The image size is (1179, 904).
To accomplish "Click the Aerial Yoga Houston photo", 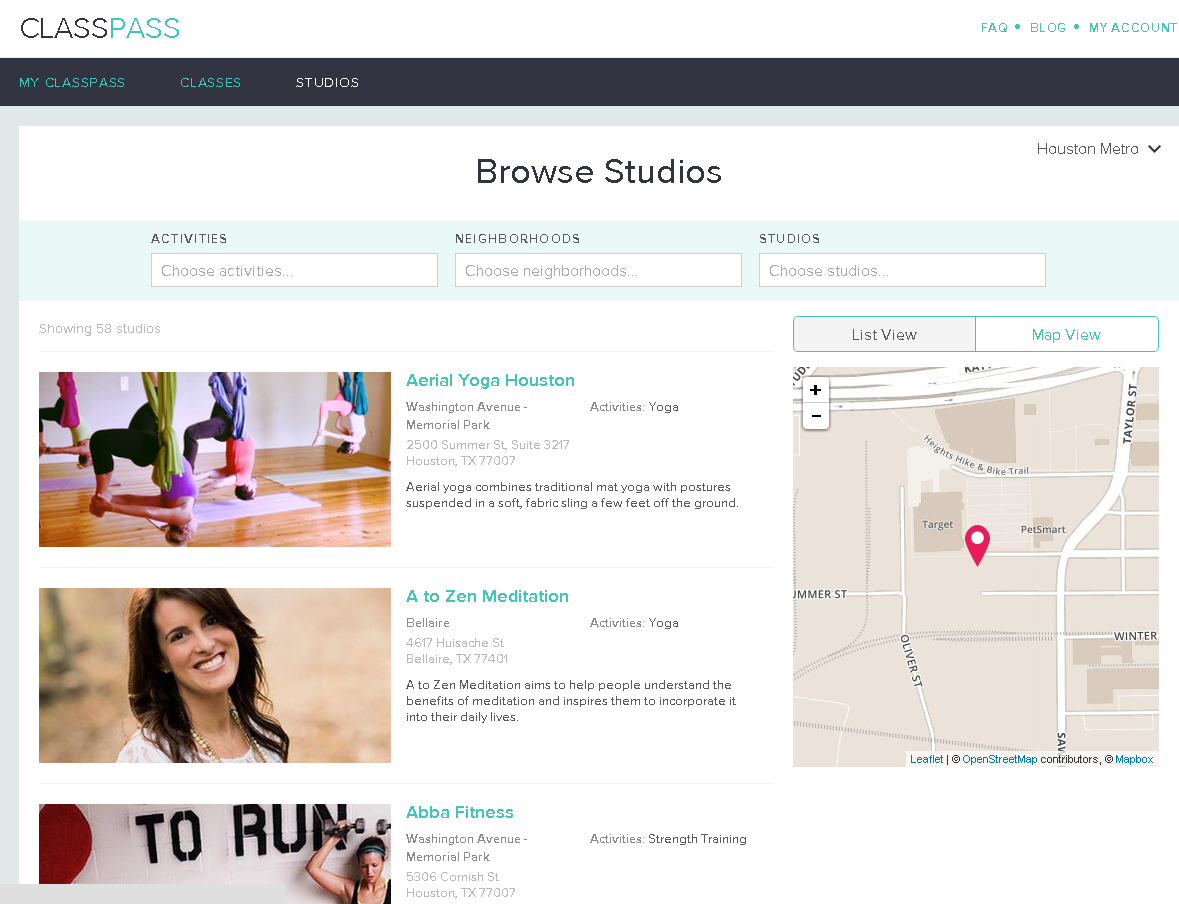I will click(x=215, y=459).
